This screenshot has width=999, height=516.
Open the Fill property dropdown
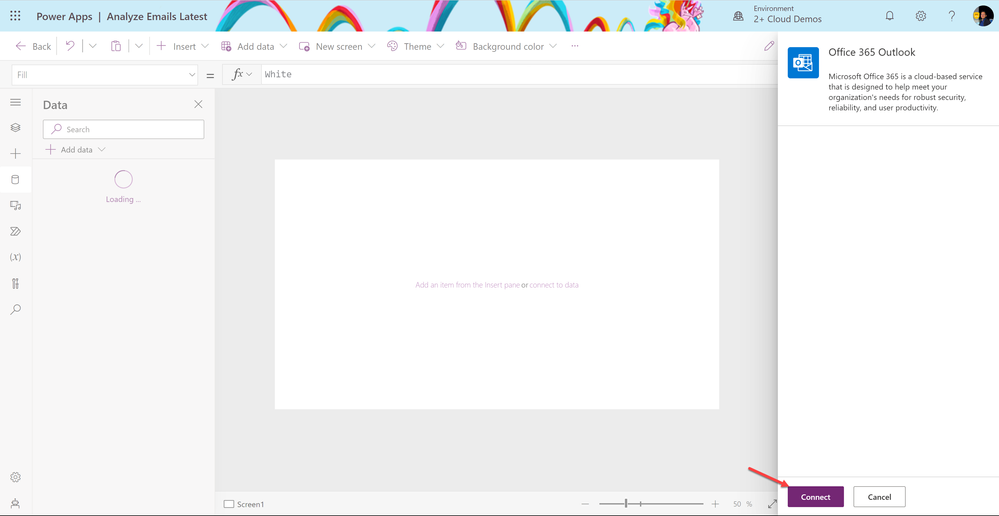click(x=104, y=75)
